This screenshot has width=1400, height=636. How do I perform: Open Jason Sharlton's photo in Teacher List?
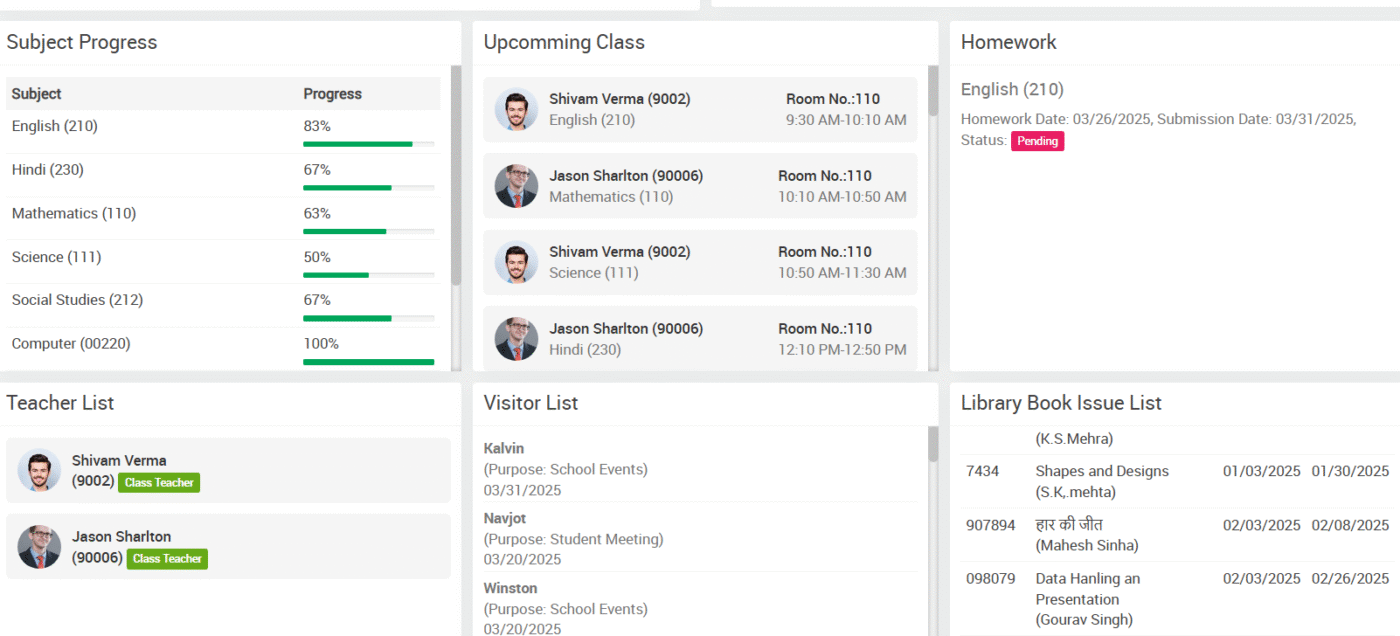point(39,547)
